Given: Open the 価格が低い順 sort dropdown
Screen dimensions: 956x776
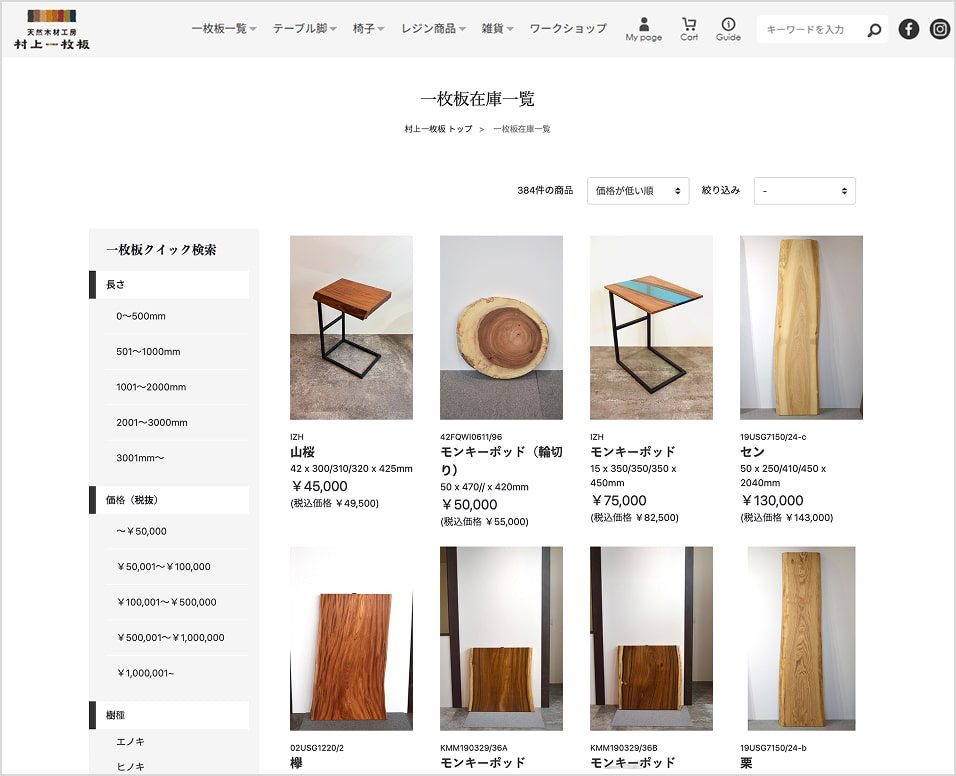Looking at the screenshot, I should point(638,190).
